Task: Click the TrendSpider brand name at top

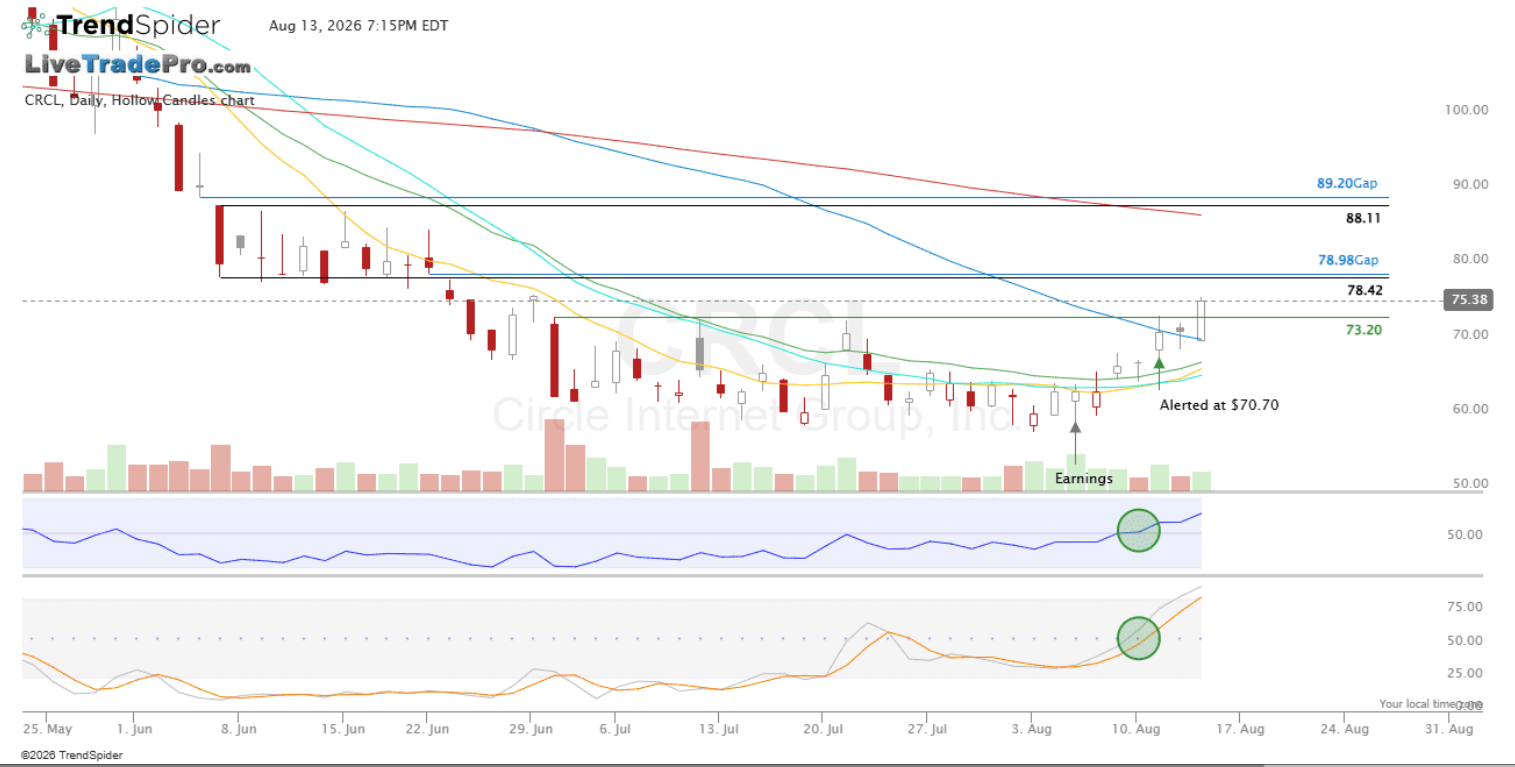Action: [x=139, y=26]
